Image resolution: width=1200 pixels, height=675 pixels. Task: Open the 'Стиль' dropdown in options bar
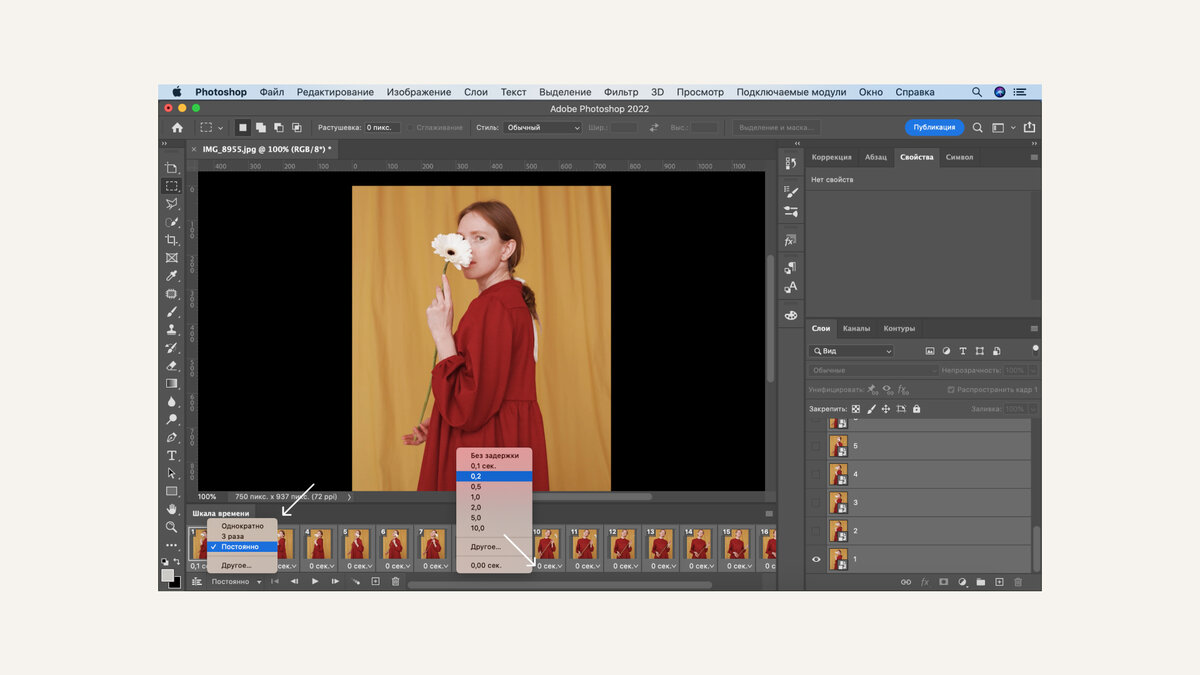pyautogui.click(x=542, y=128)
